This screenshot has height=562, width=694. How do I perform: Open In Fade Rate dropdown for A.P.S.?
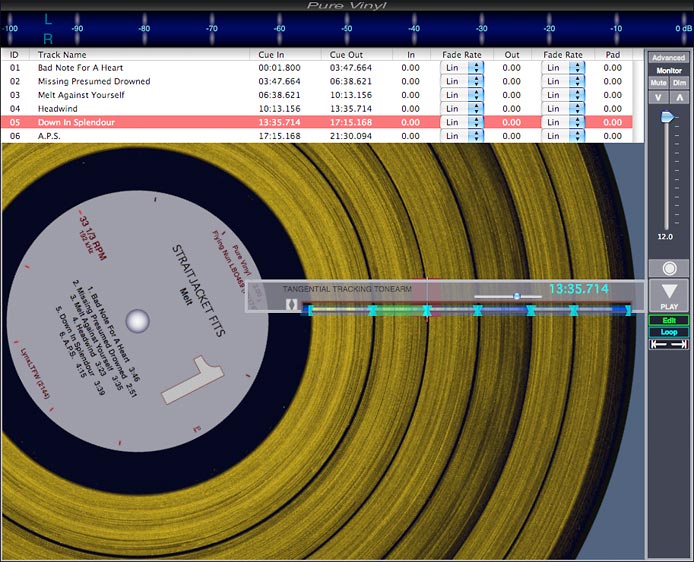pos(462,136)
